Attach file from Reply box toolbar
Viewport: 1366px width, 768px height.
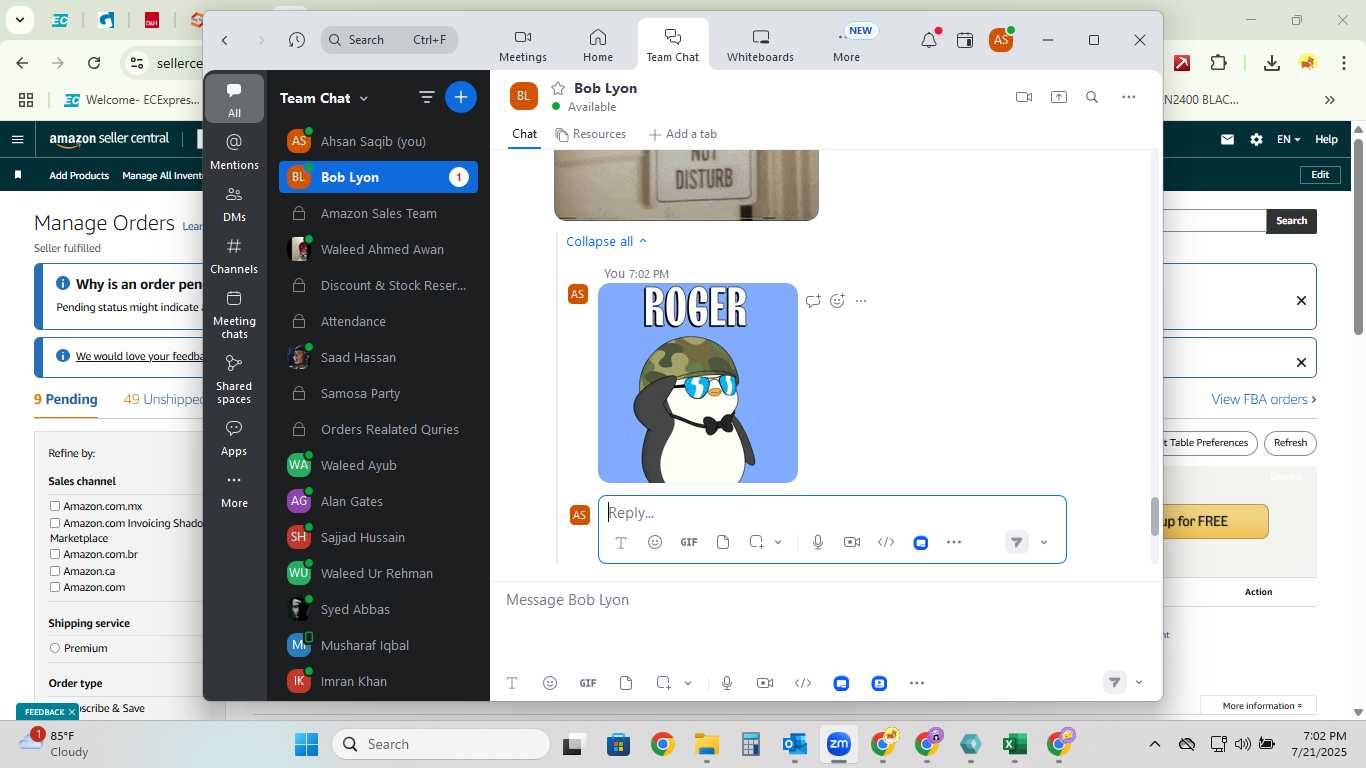[x=723, y=542]
